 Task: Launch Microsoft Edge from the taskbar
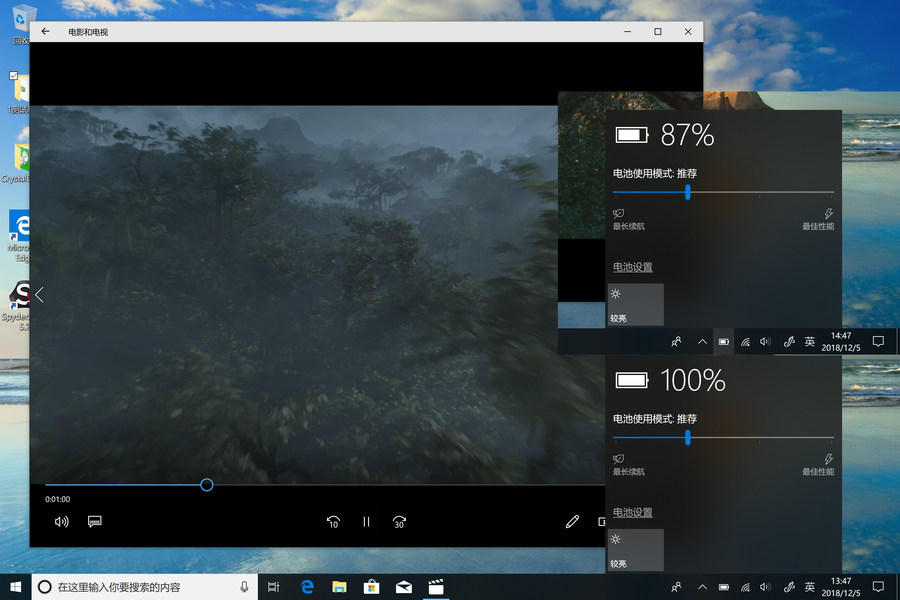point(307,587)
